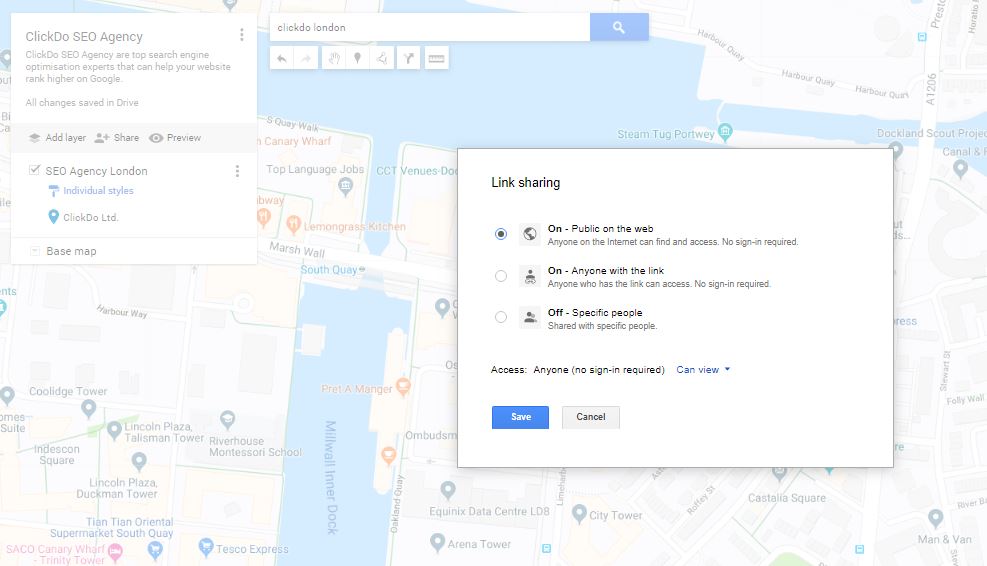
Task: Click the search magnifier button
Action: coord(618,28)
